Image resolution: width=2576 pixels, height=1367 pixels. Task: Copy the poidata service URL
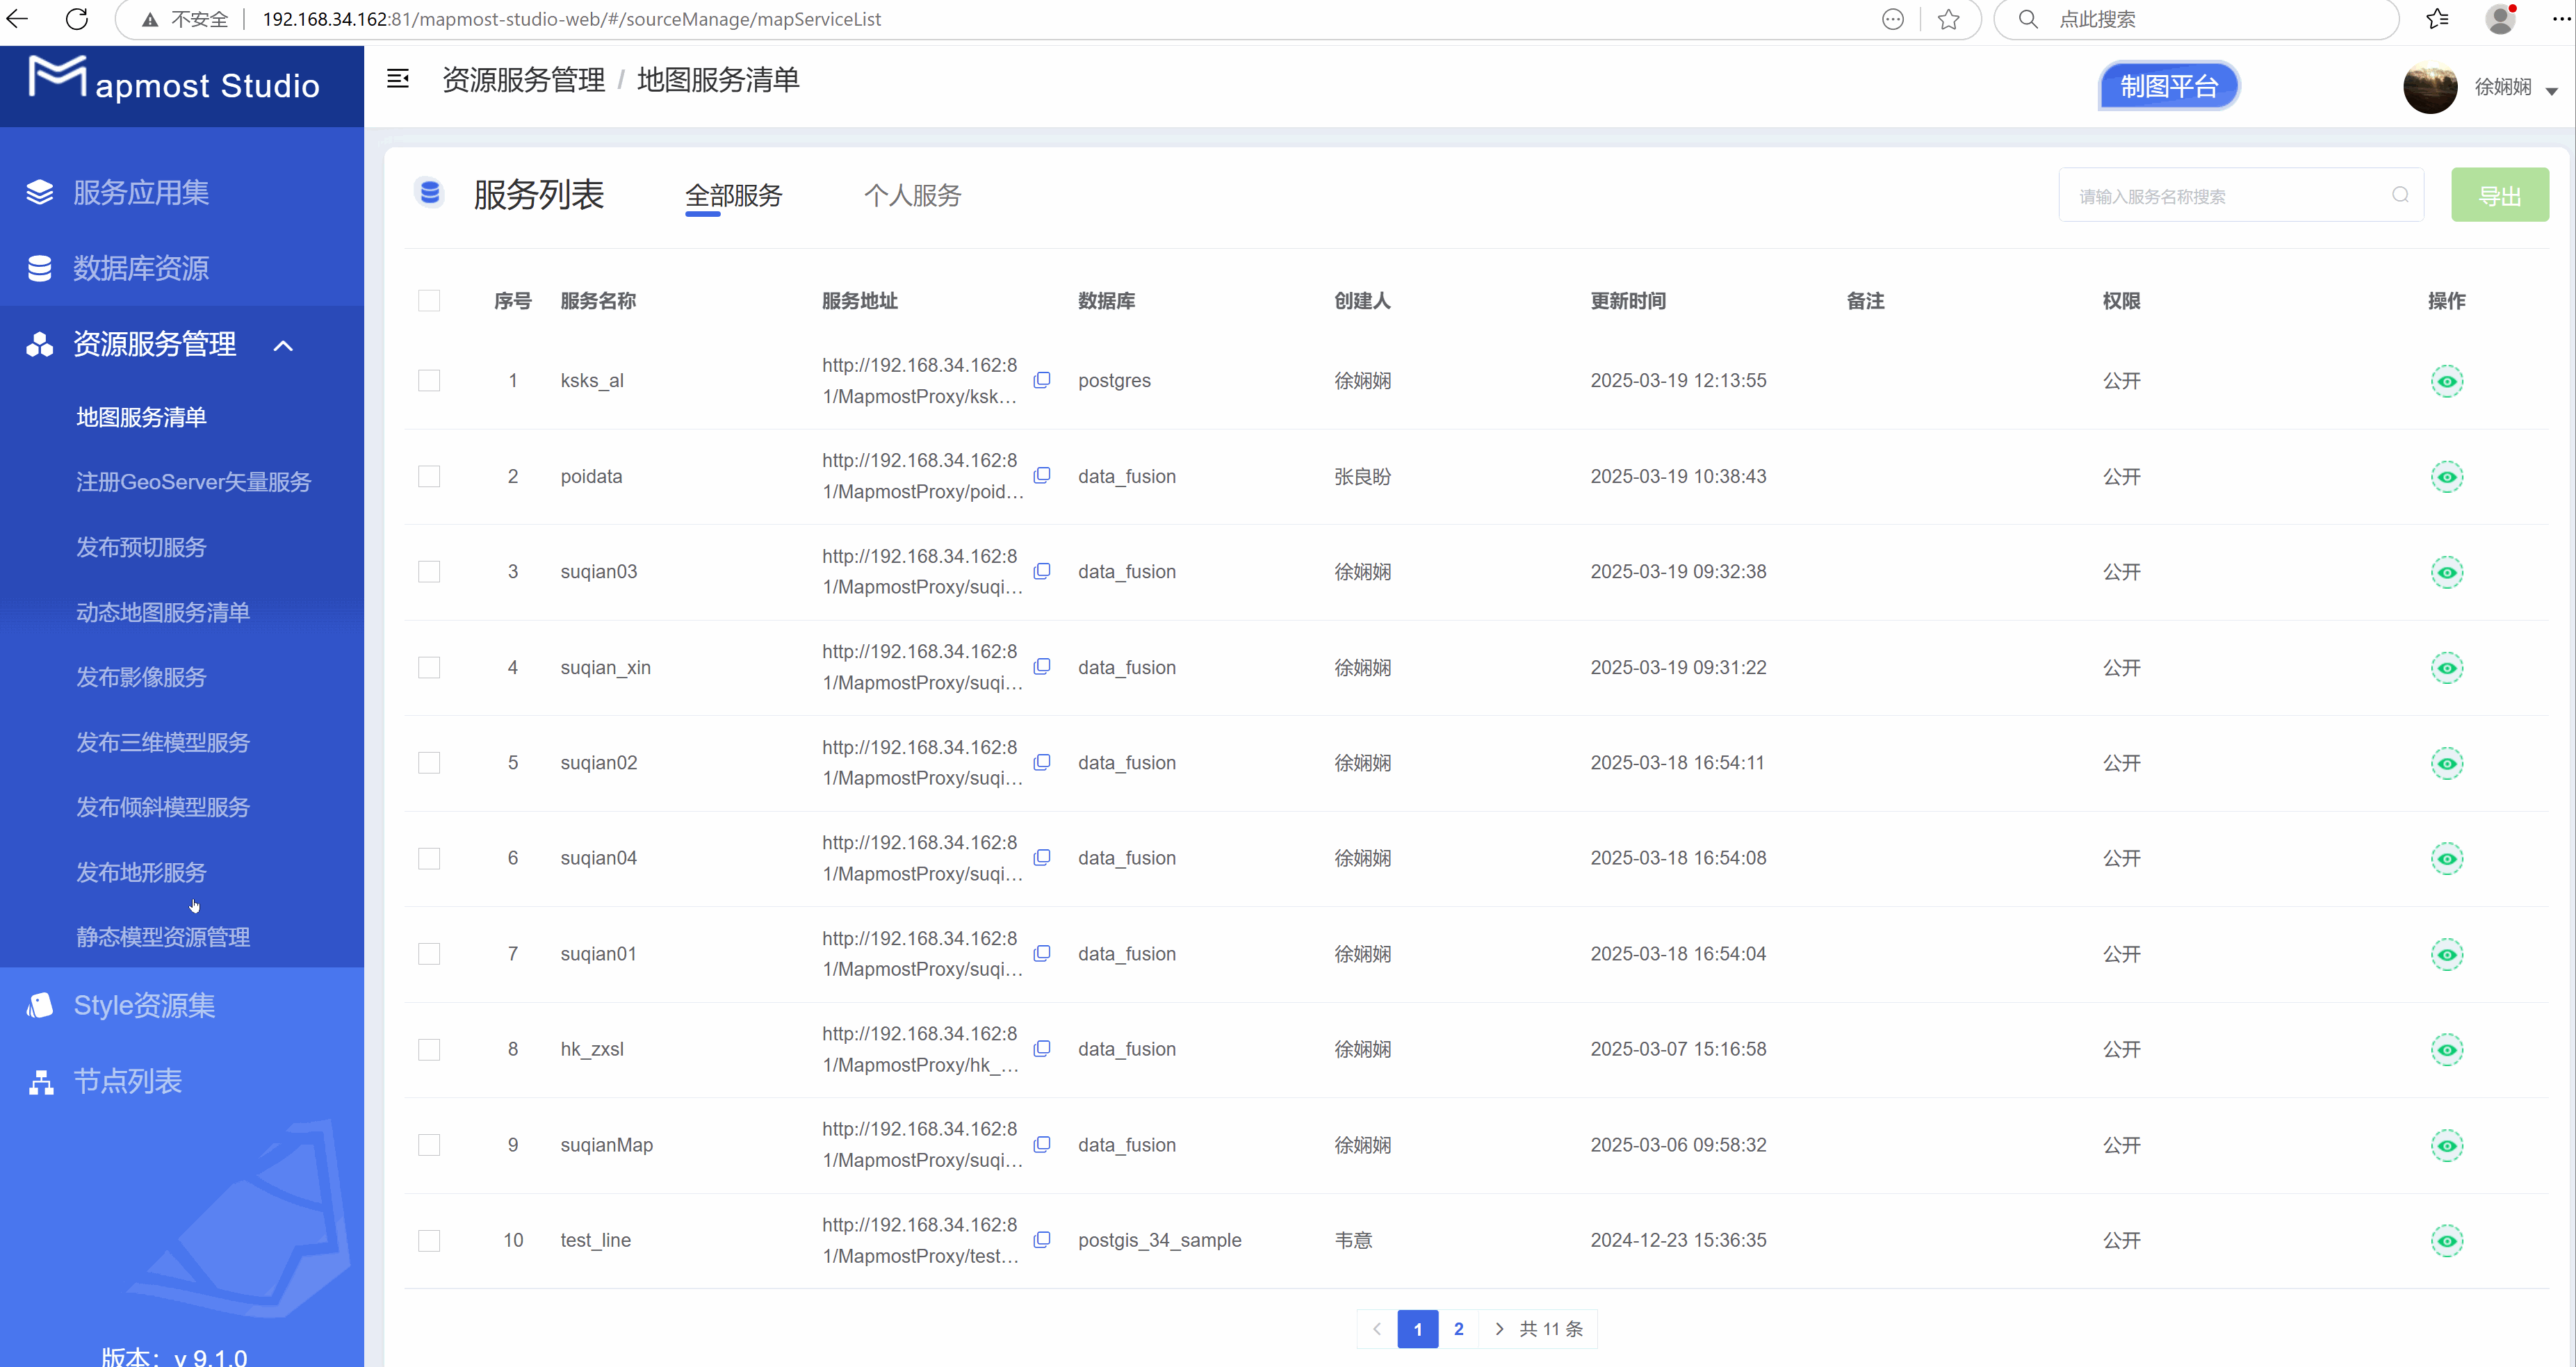point(1042,475)
